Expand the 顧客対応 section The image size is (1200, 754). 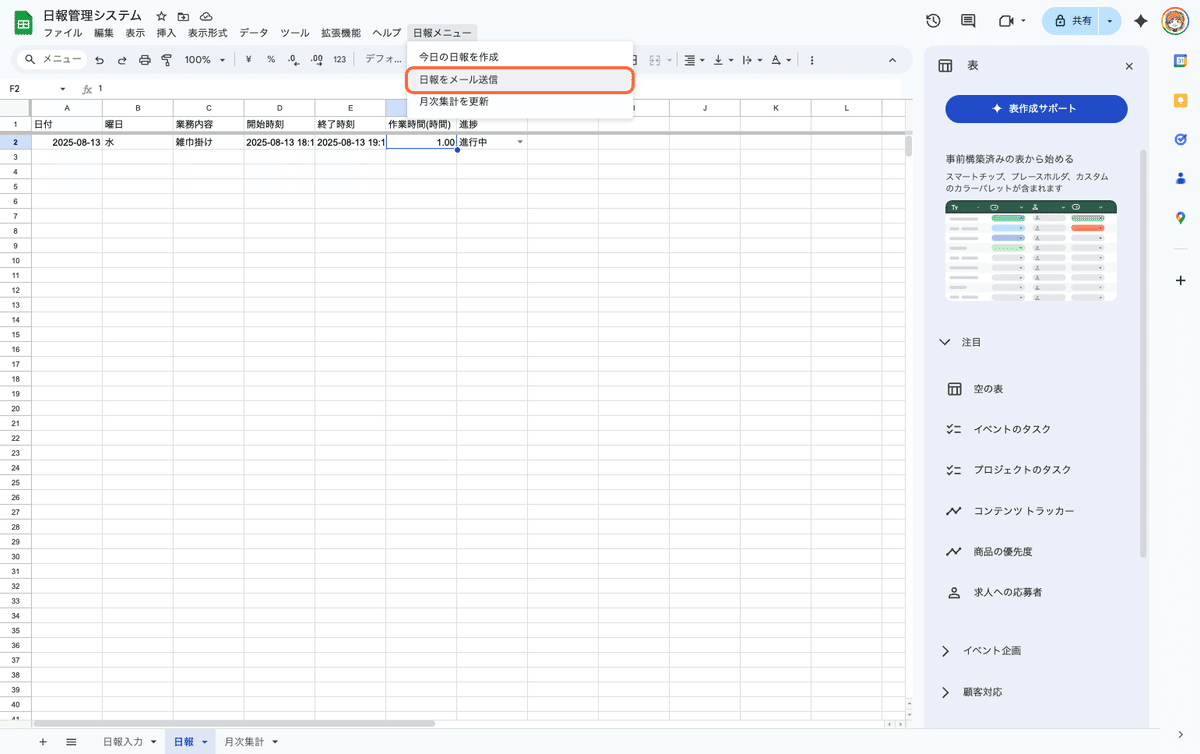click(x=945, y=692)
